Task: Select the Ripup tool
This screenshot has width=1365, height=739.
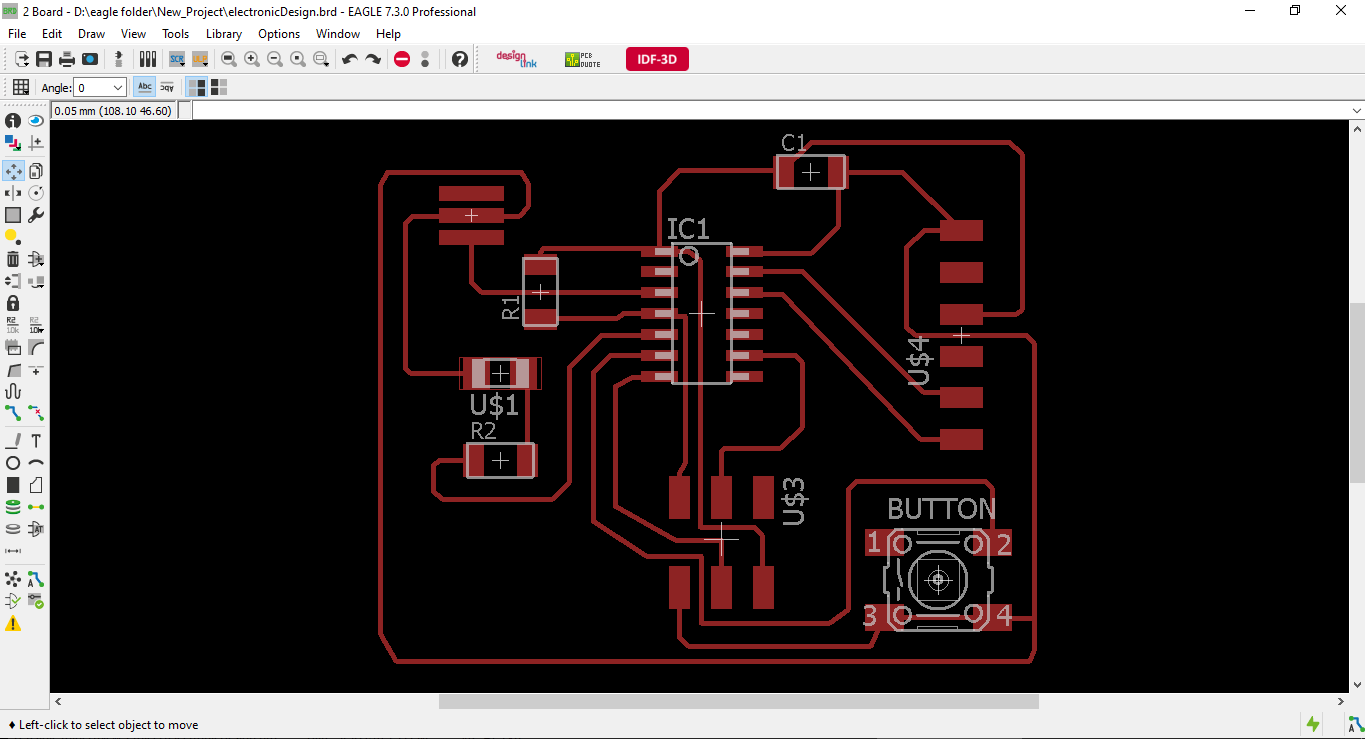Action: [x=36, y=413]
